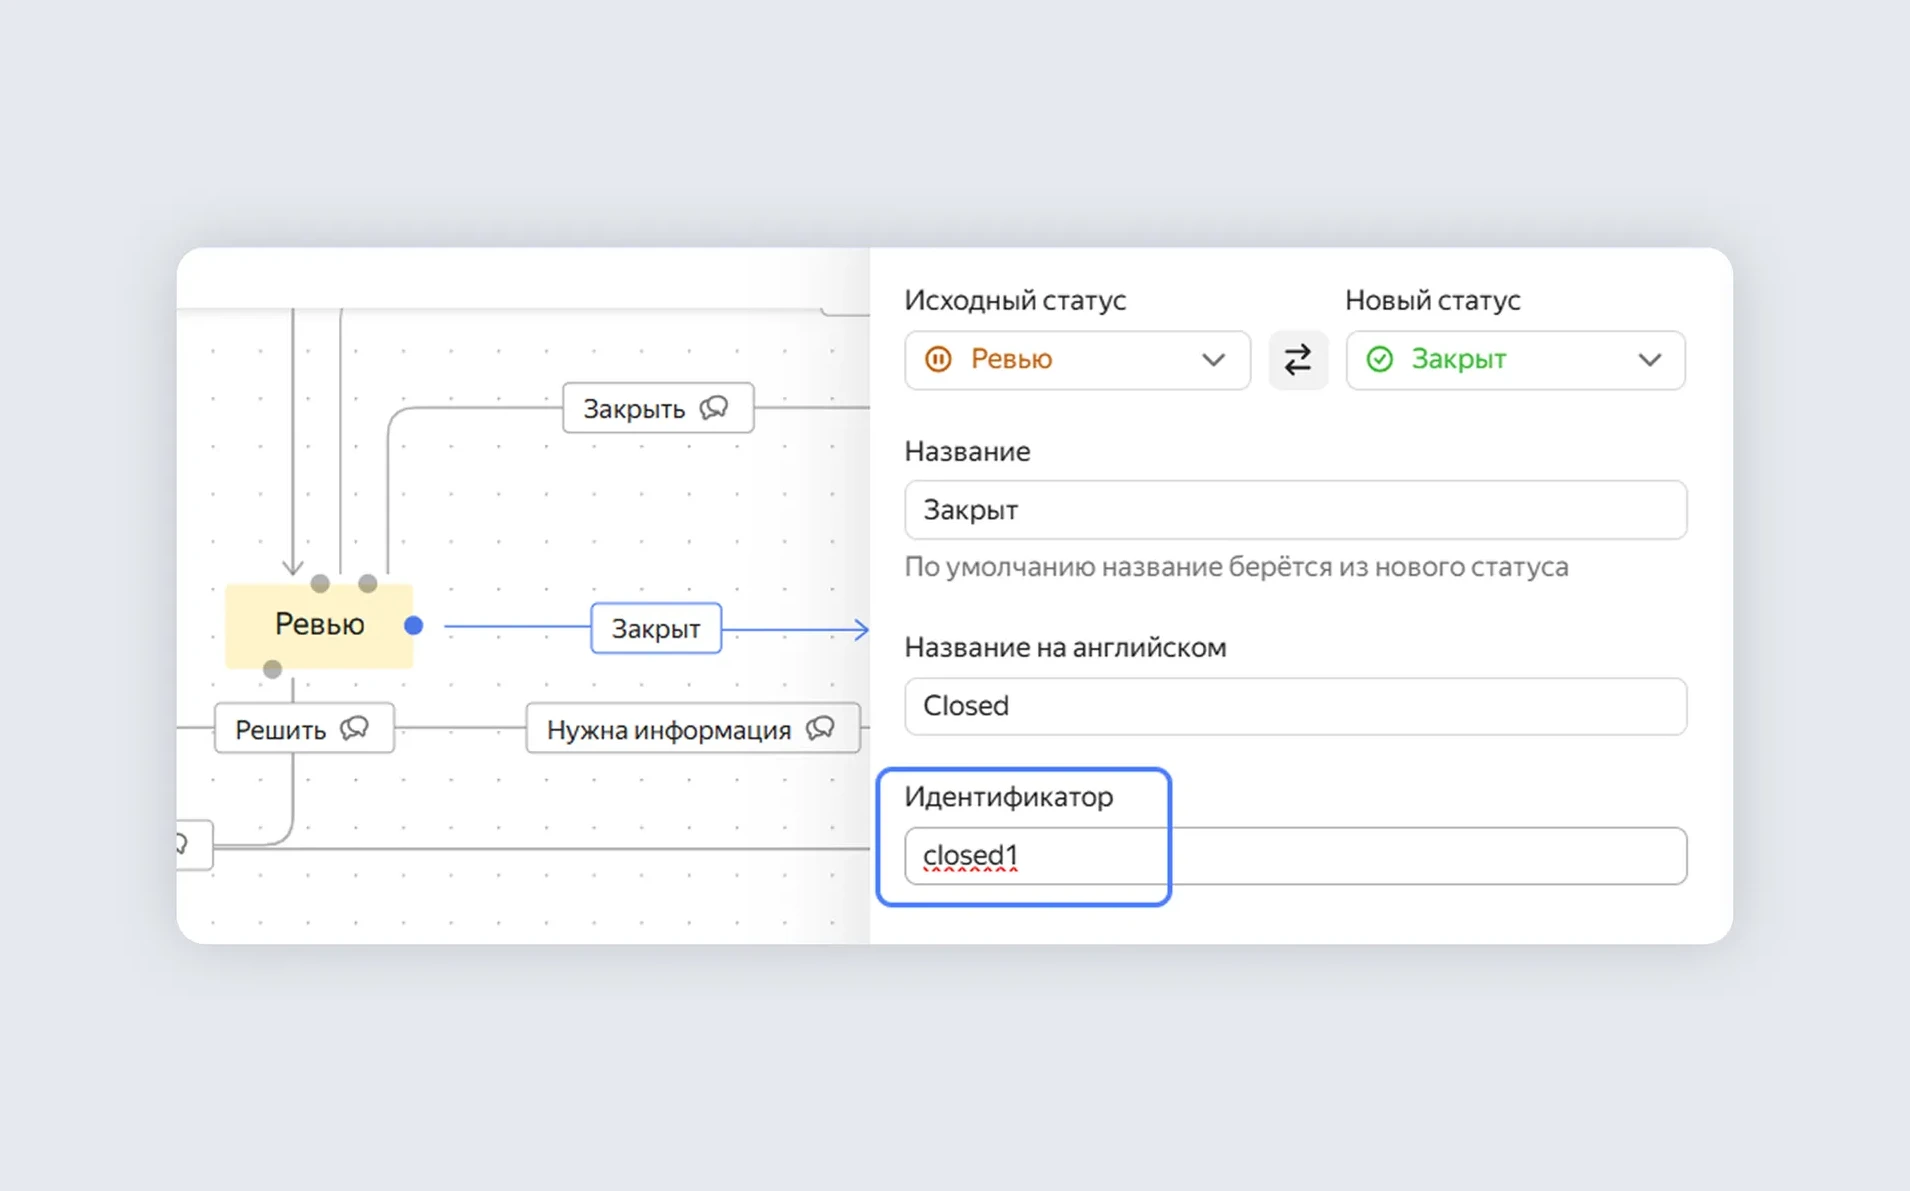The width and height of the screenshot is (1910, 1191).
Task: Click into the Идентификатор field with closed1
Action: tap(1294, 856)
